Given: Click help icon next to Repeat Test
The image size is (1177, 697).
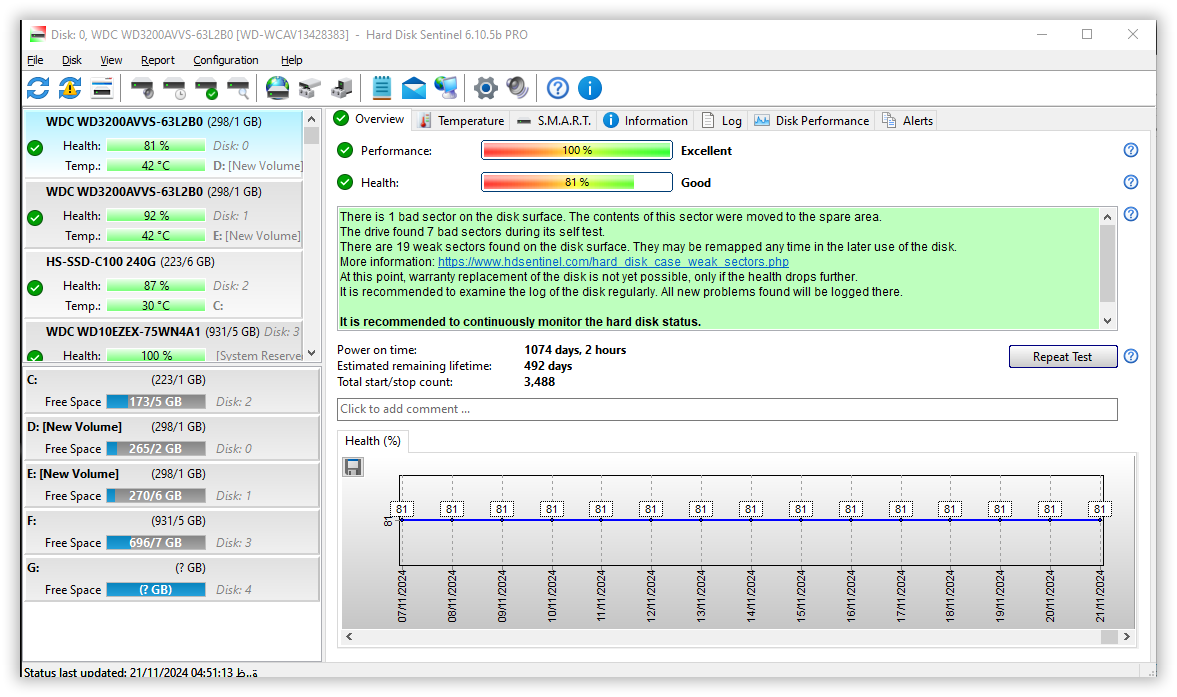Looking at the screenshot, I should [1131, 356].
